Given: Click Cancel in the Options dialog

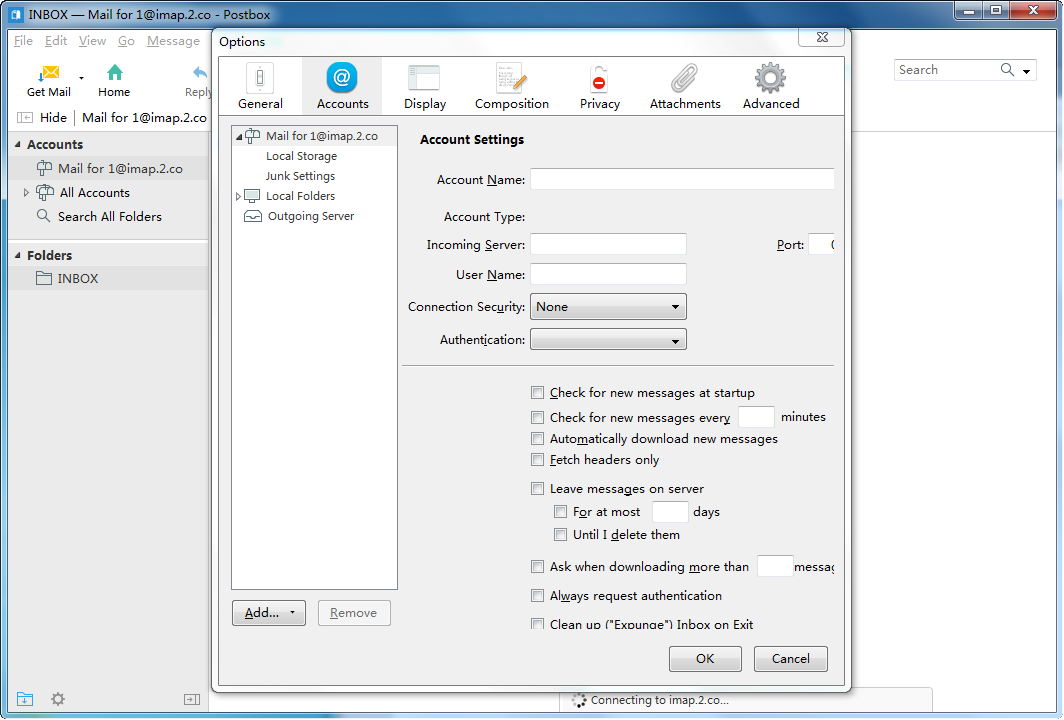Looking at the screenshot, I should (x=791, y=658).
